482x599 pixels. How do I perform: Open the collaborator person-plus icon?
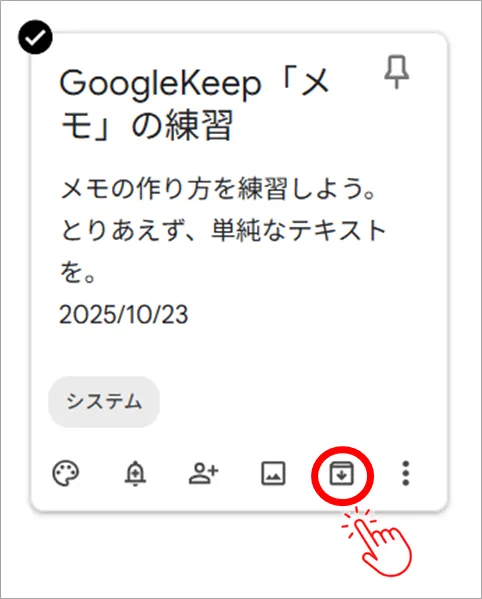[204, 474]
